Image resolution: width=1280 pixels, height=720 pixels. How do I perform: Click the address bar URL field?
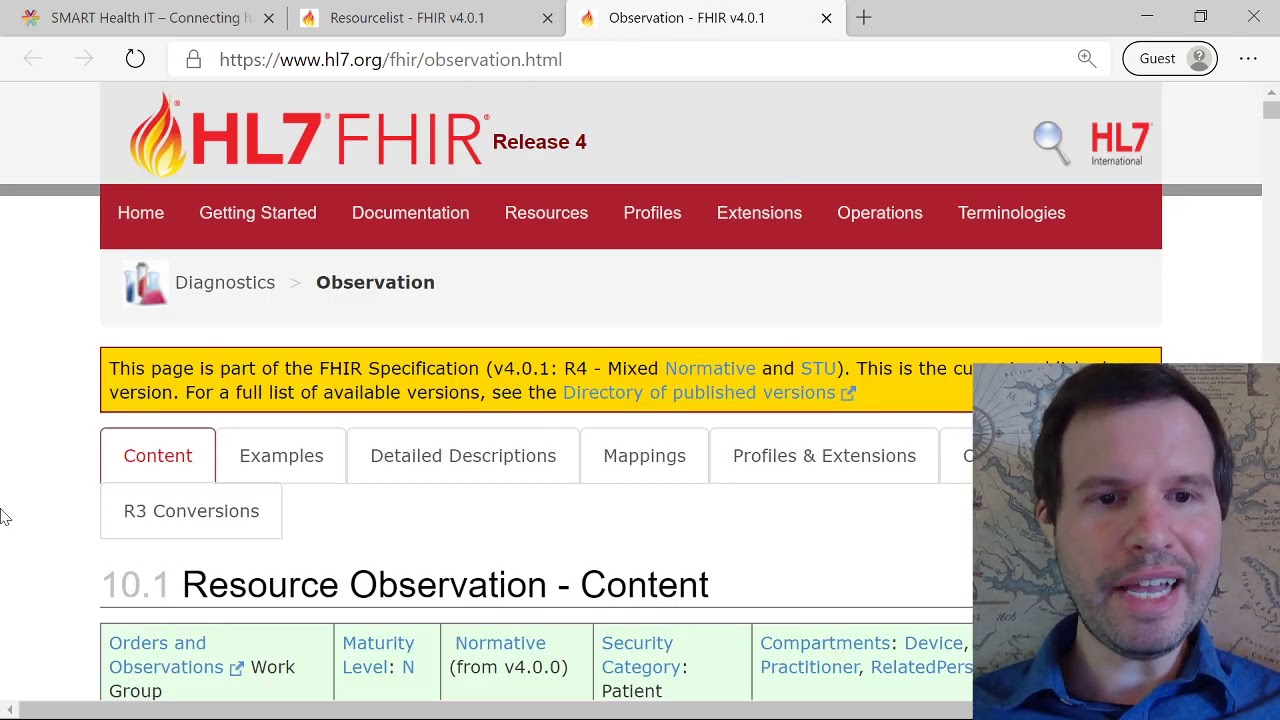(640, 60)
